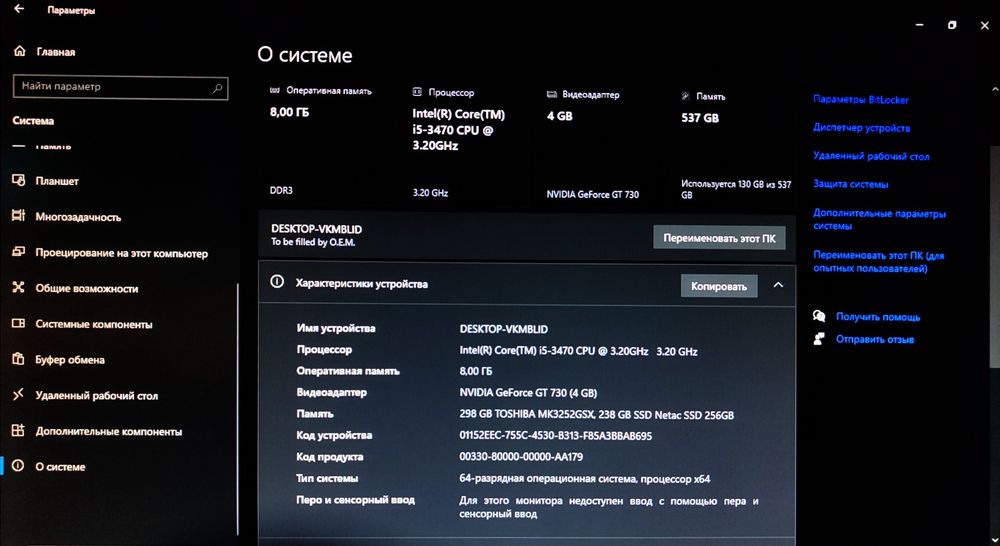Click the DDR3 label under RAM
The height and width of the screenshot is (546, 1000).
[x=281, y=190]
